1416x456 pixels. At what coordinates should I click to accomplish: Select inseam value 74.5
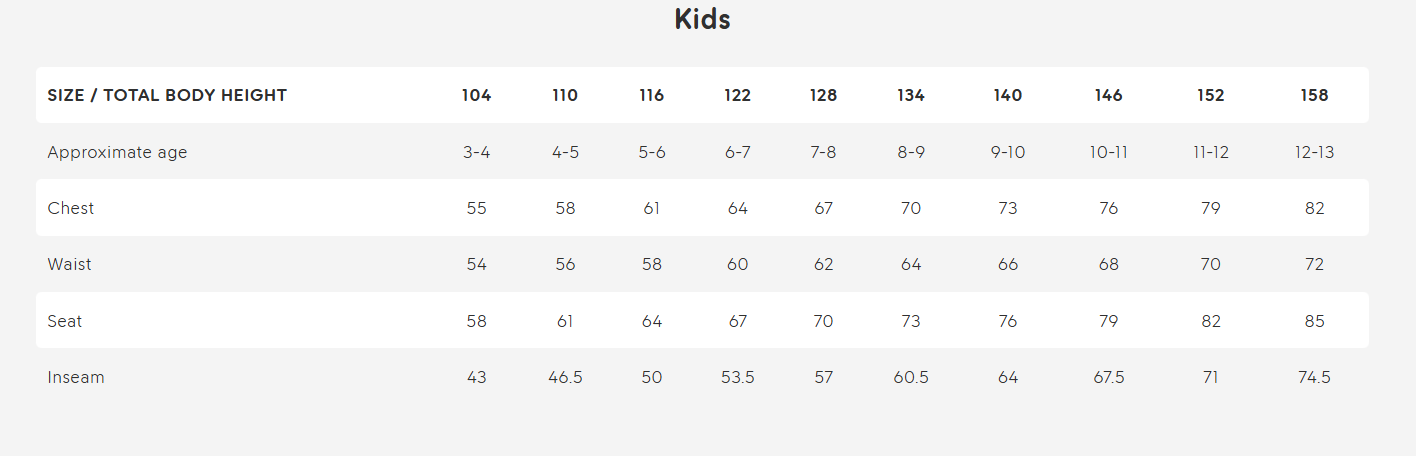coord(1314,377)
